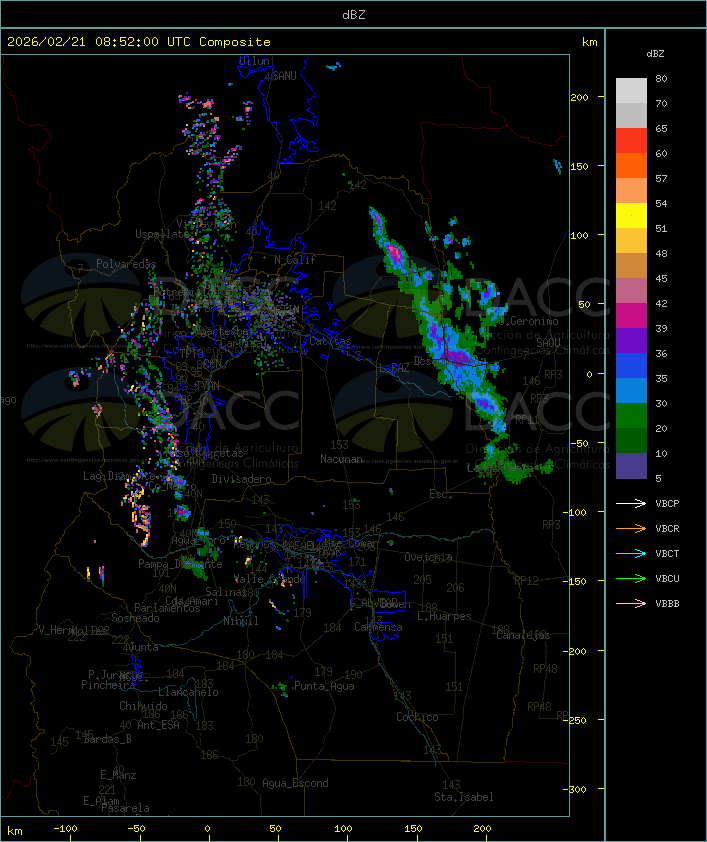Image resolution: width=707 pixels, height=842 pixels.
Task: Pick the yellow 51-54 dBZ legend swatch
Action: pyautogui.click(x=631, y=216)
